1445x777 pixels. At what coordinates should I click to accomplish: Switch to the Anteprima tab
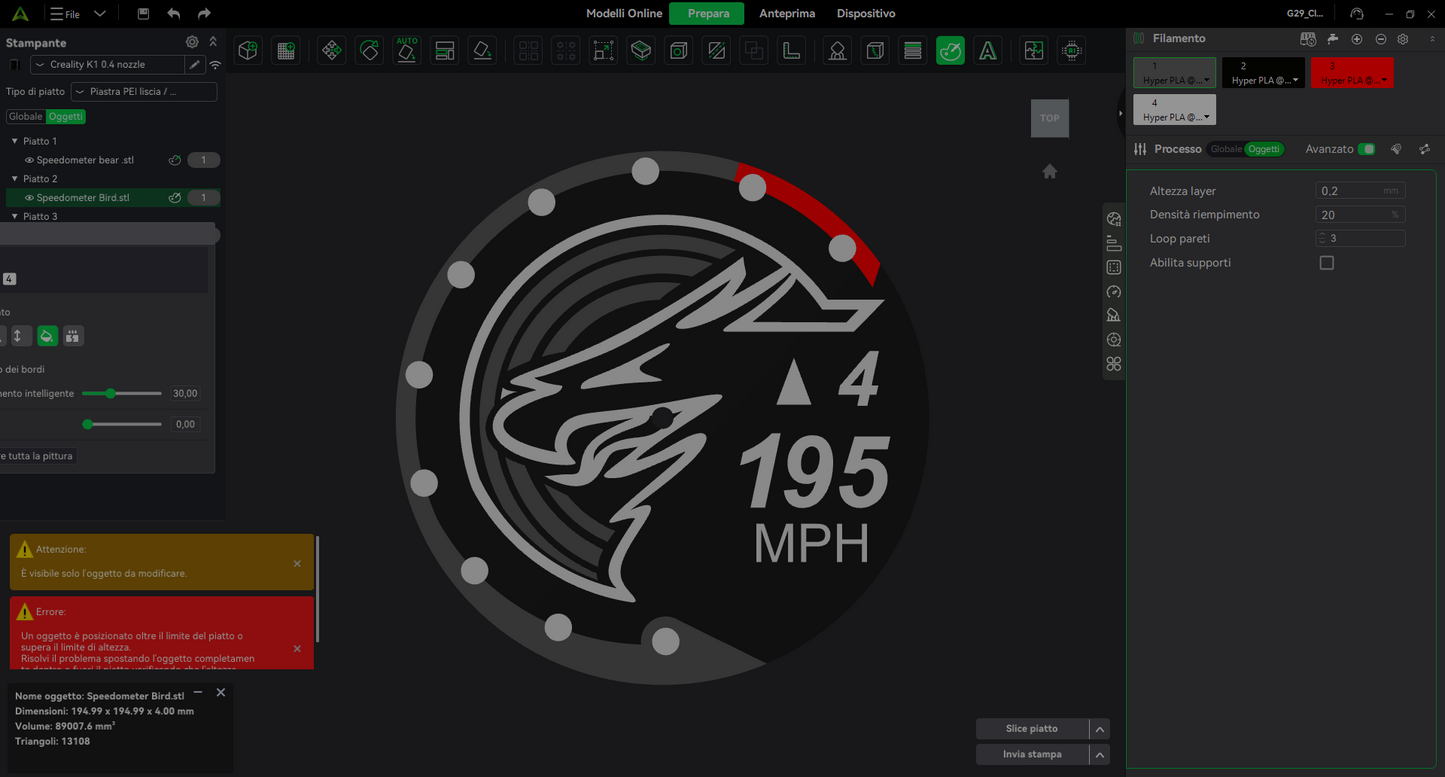point(787,13)
